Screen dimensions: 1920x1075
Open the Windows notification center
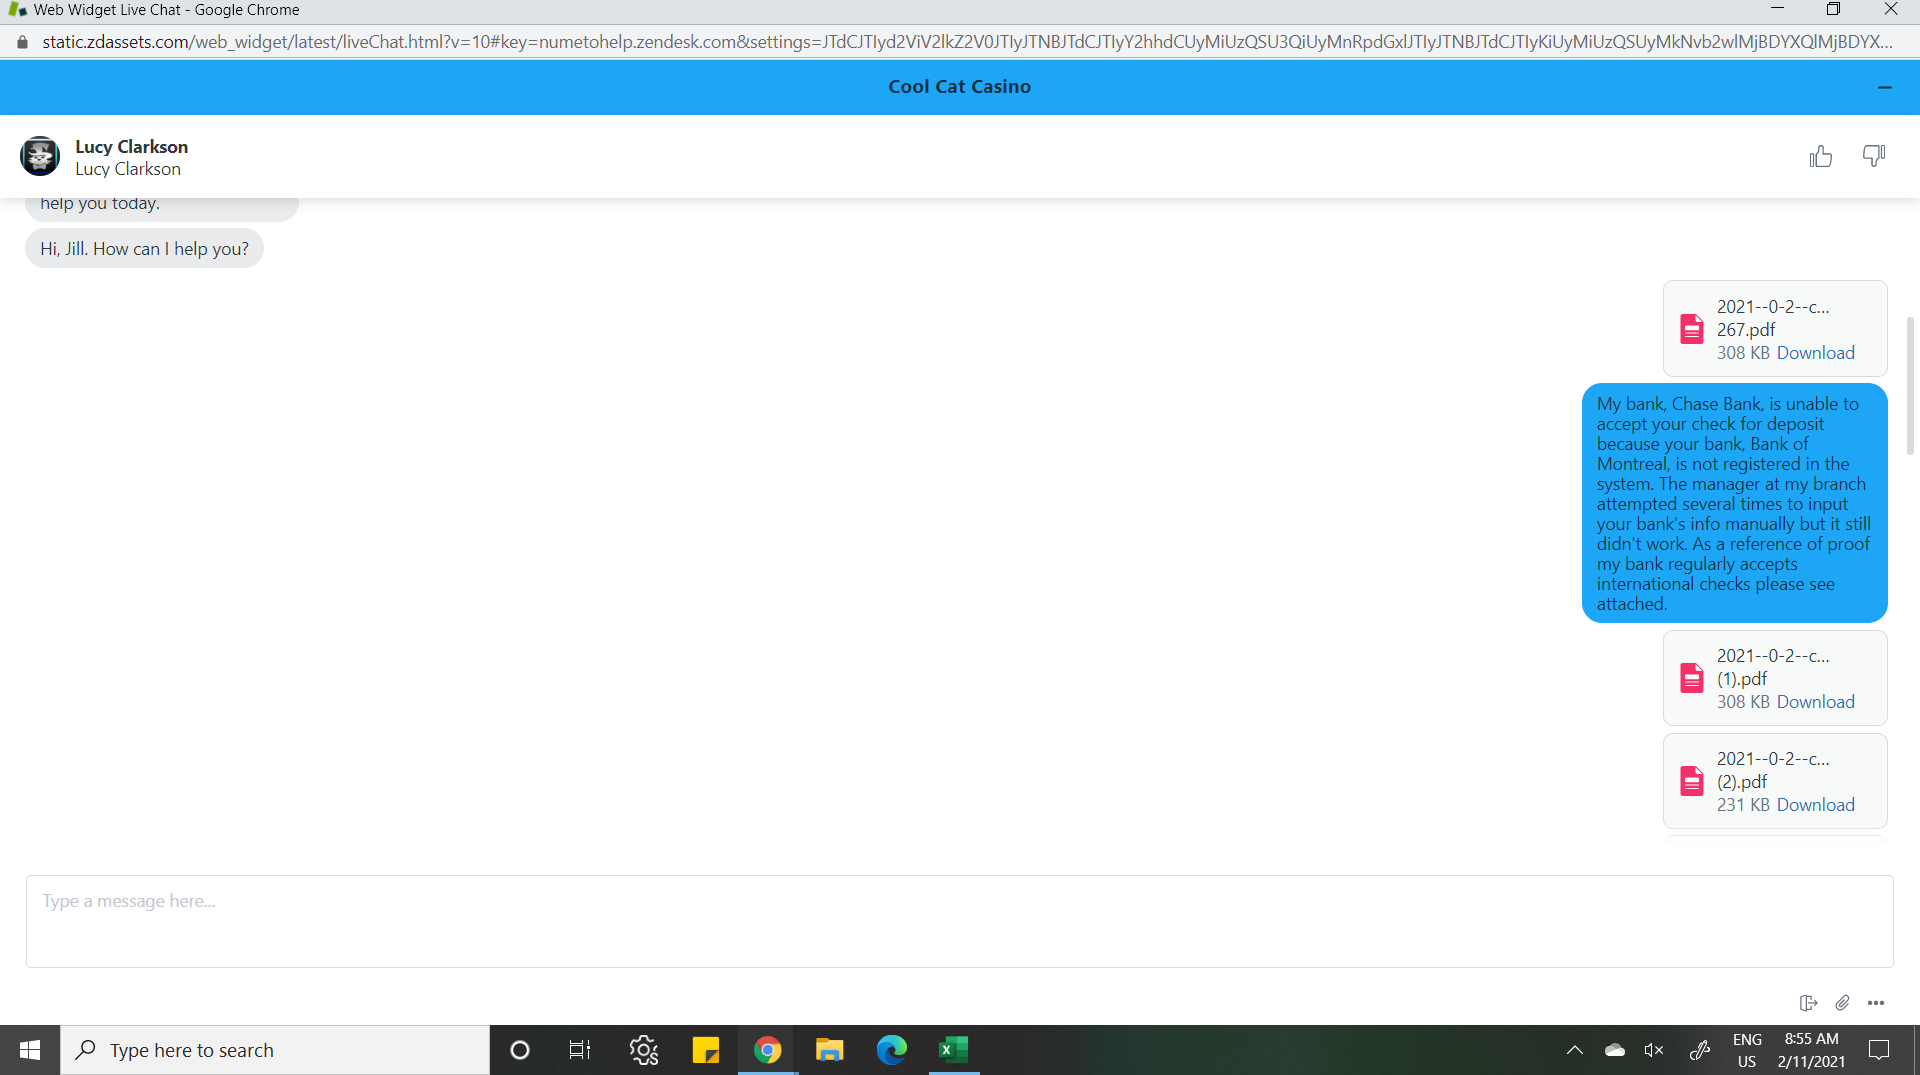tap(1880, 1050)
